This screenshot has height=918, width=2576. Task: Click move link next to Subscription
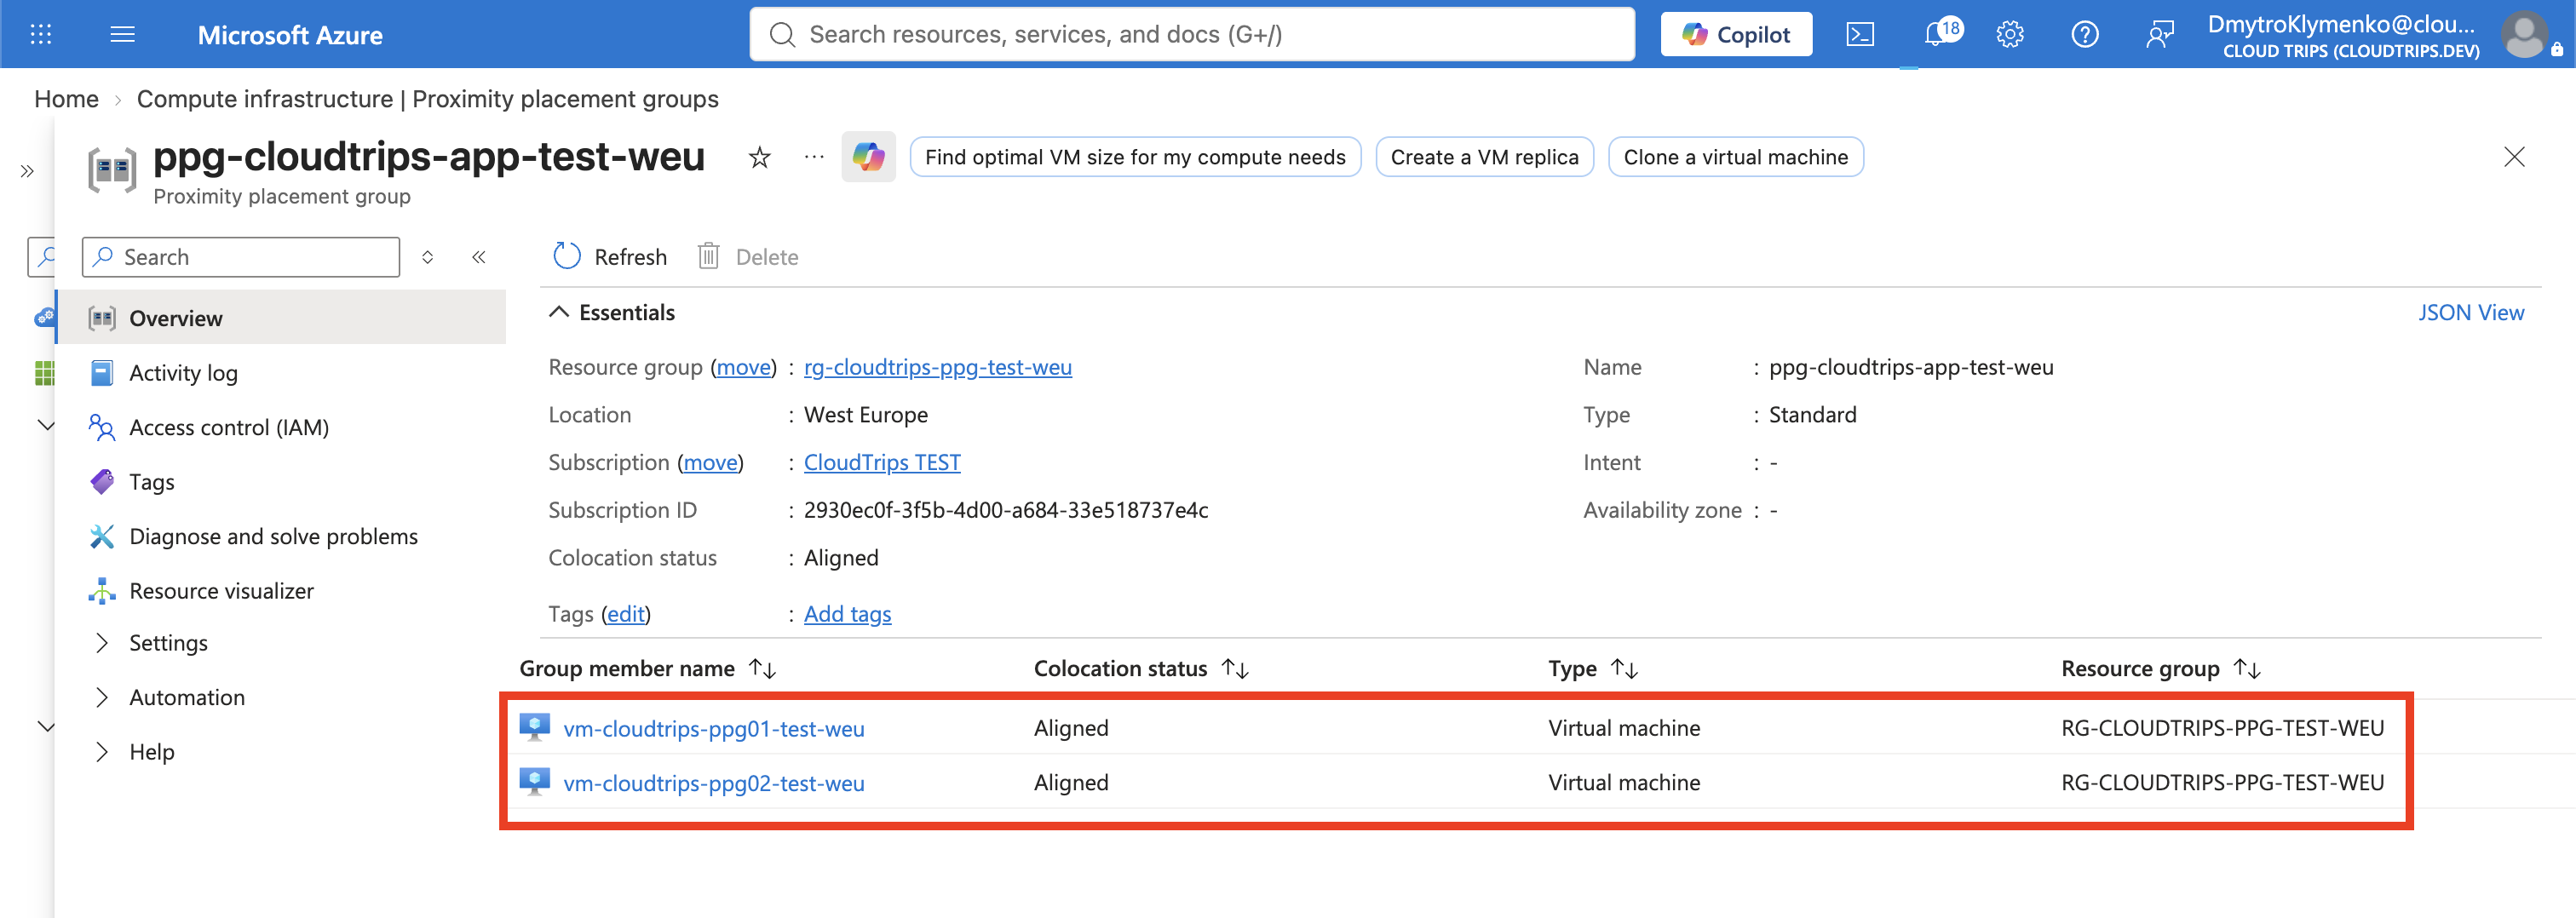710,463
